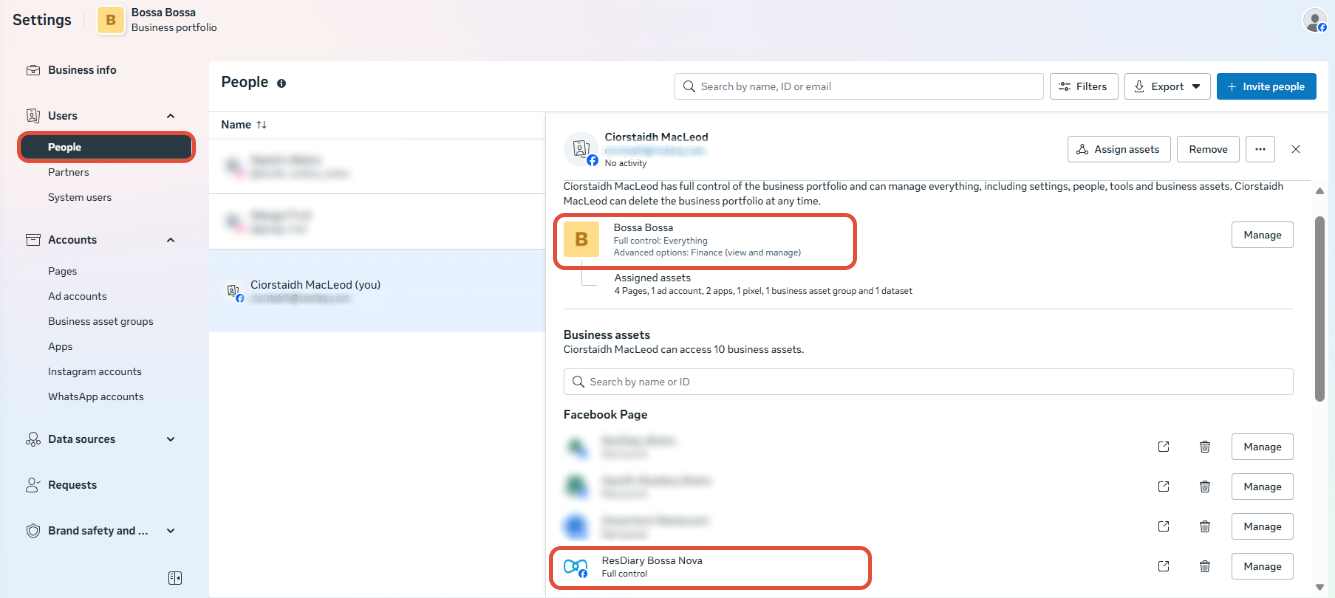Focus the search by name, ID or email field

point(859,86)
